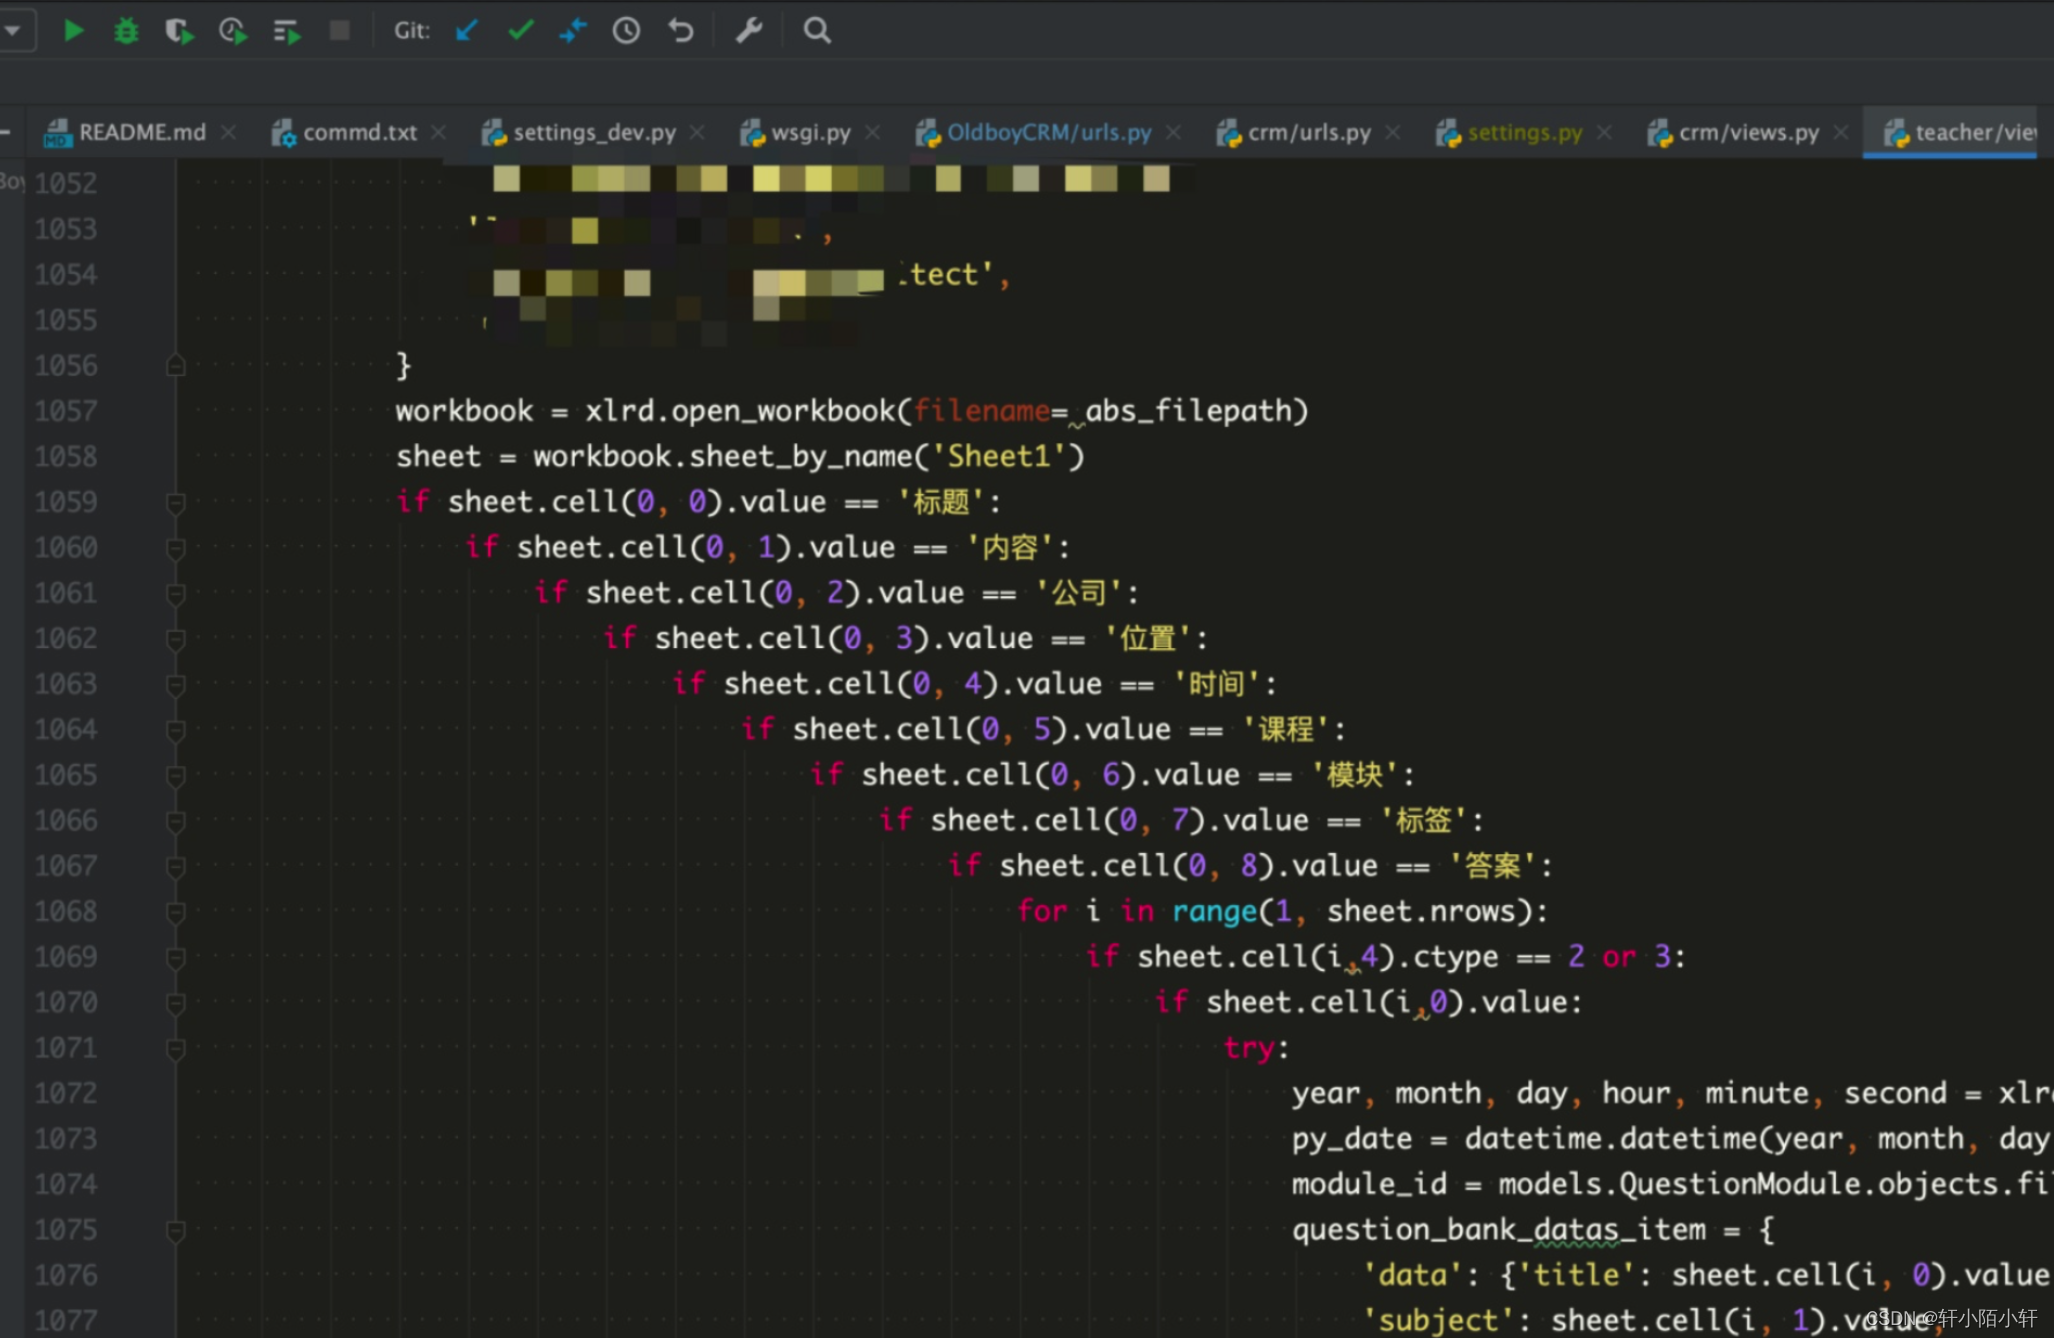Viewport: 2054px width, 1338px height.
Task: Collapse code fold at line 1064
Action: tap(176, 730)
